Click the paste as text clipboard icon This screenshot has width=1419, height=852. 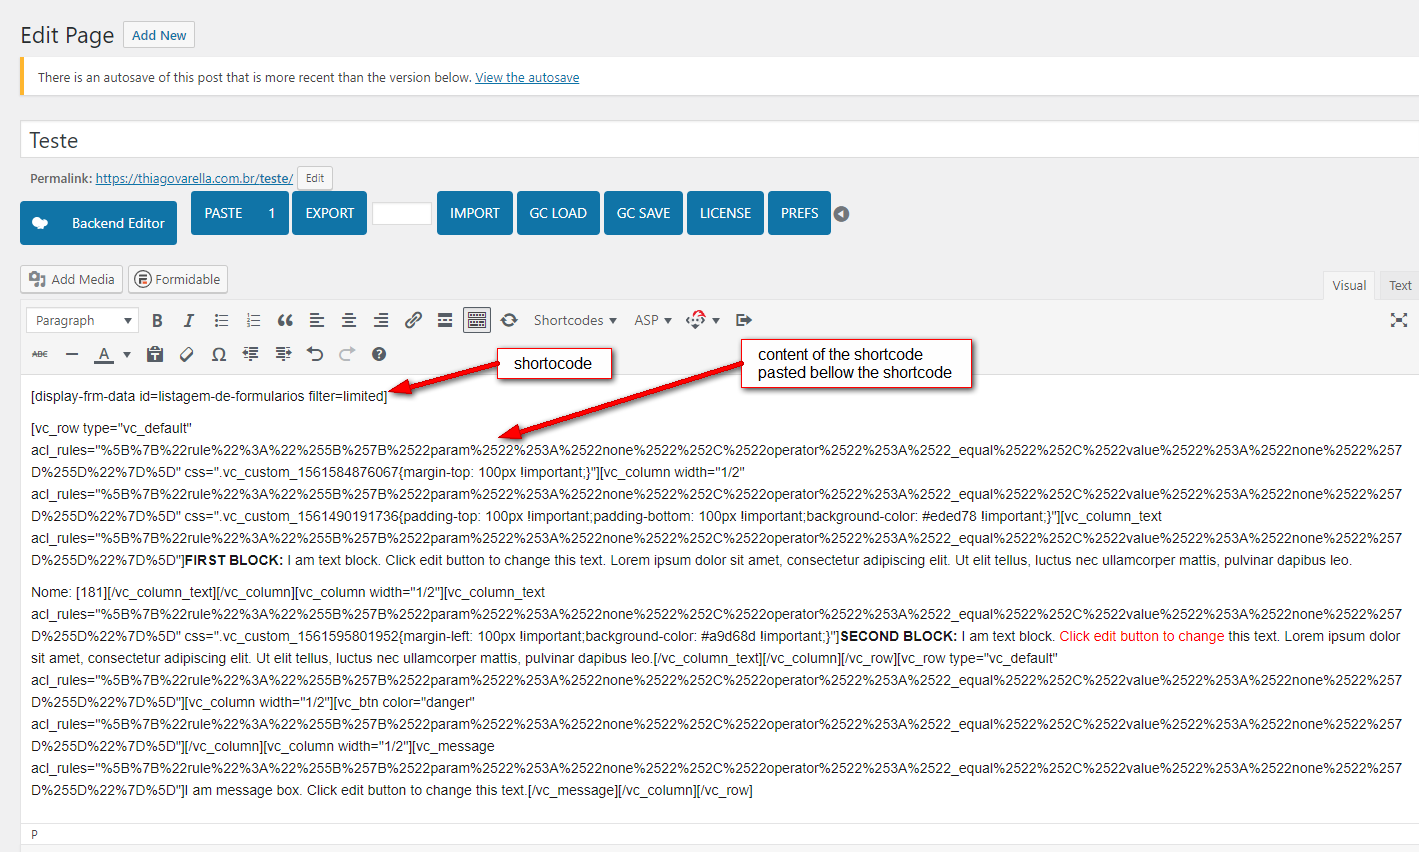[x=155, y=354]
